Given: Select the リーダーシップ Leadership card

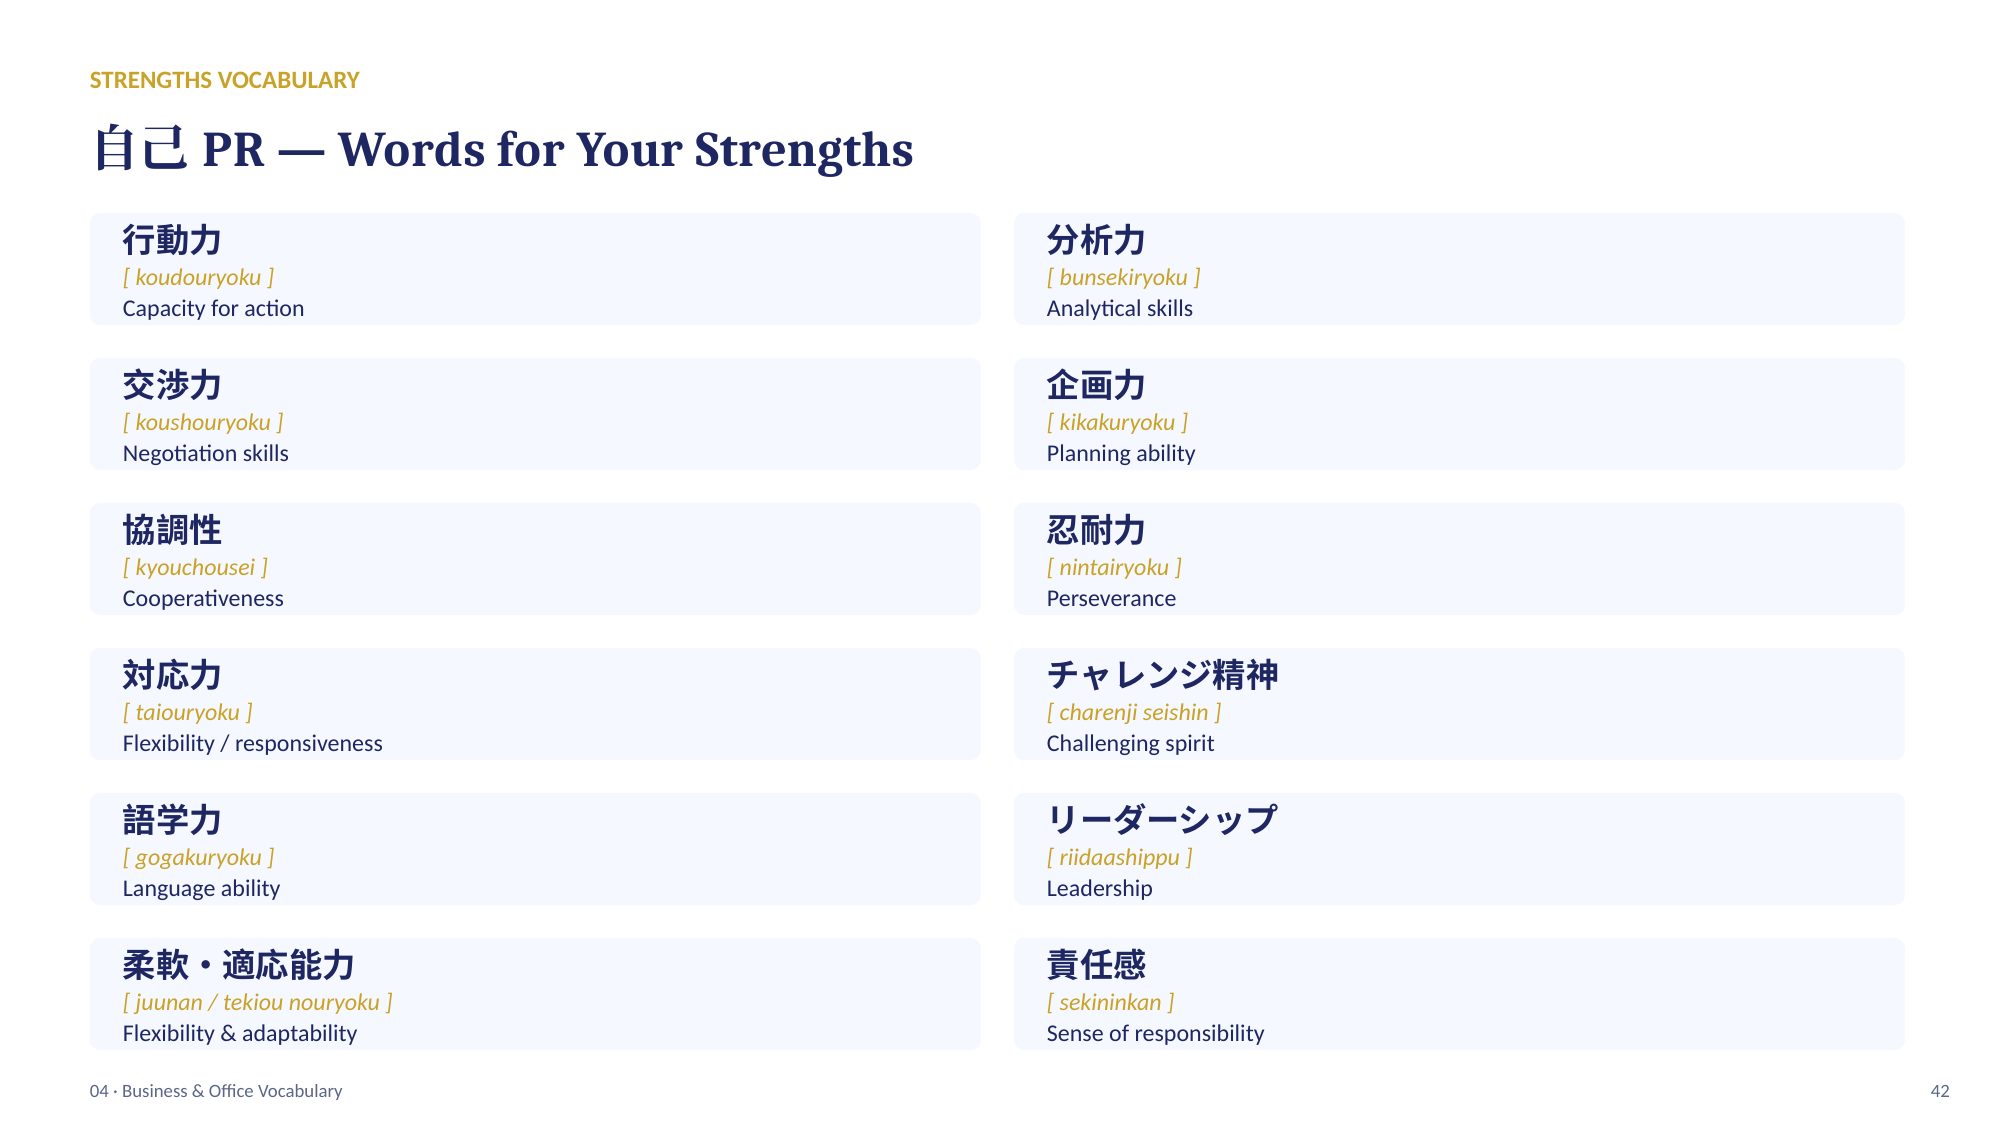Looking at the screenshot, I should [1459, 849].
